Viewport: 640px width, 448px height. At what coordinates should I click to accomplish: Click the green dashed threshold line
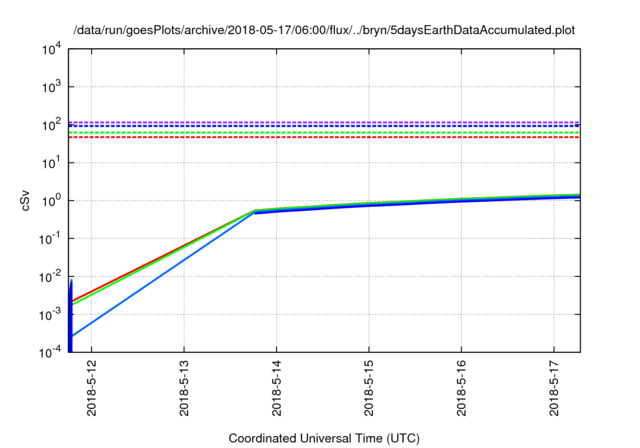point(324,133)
